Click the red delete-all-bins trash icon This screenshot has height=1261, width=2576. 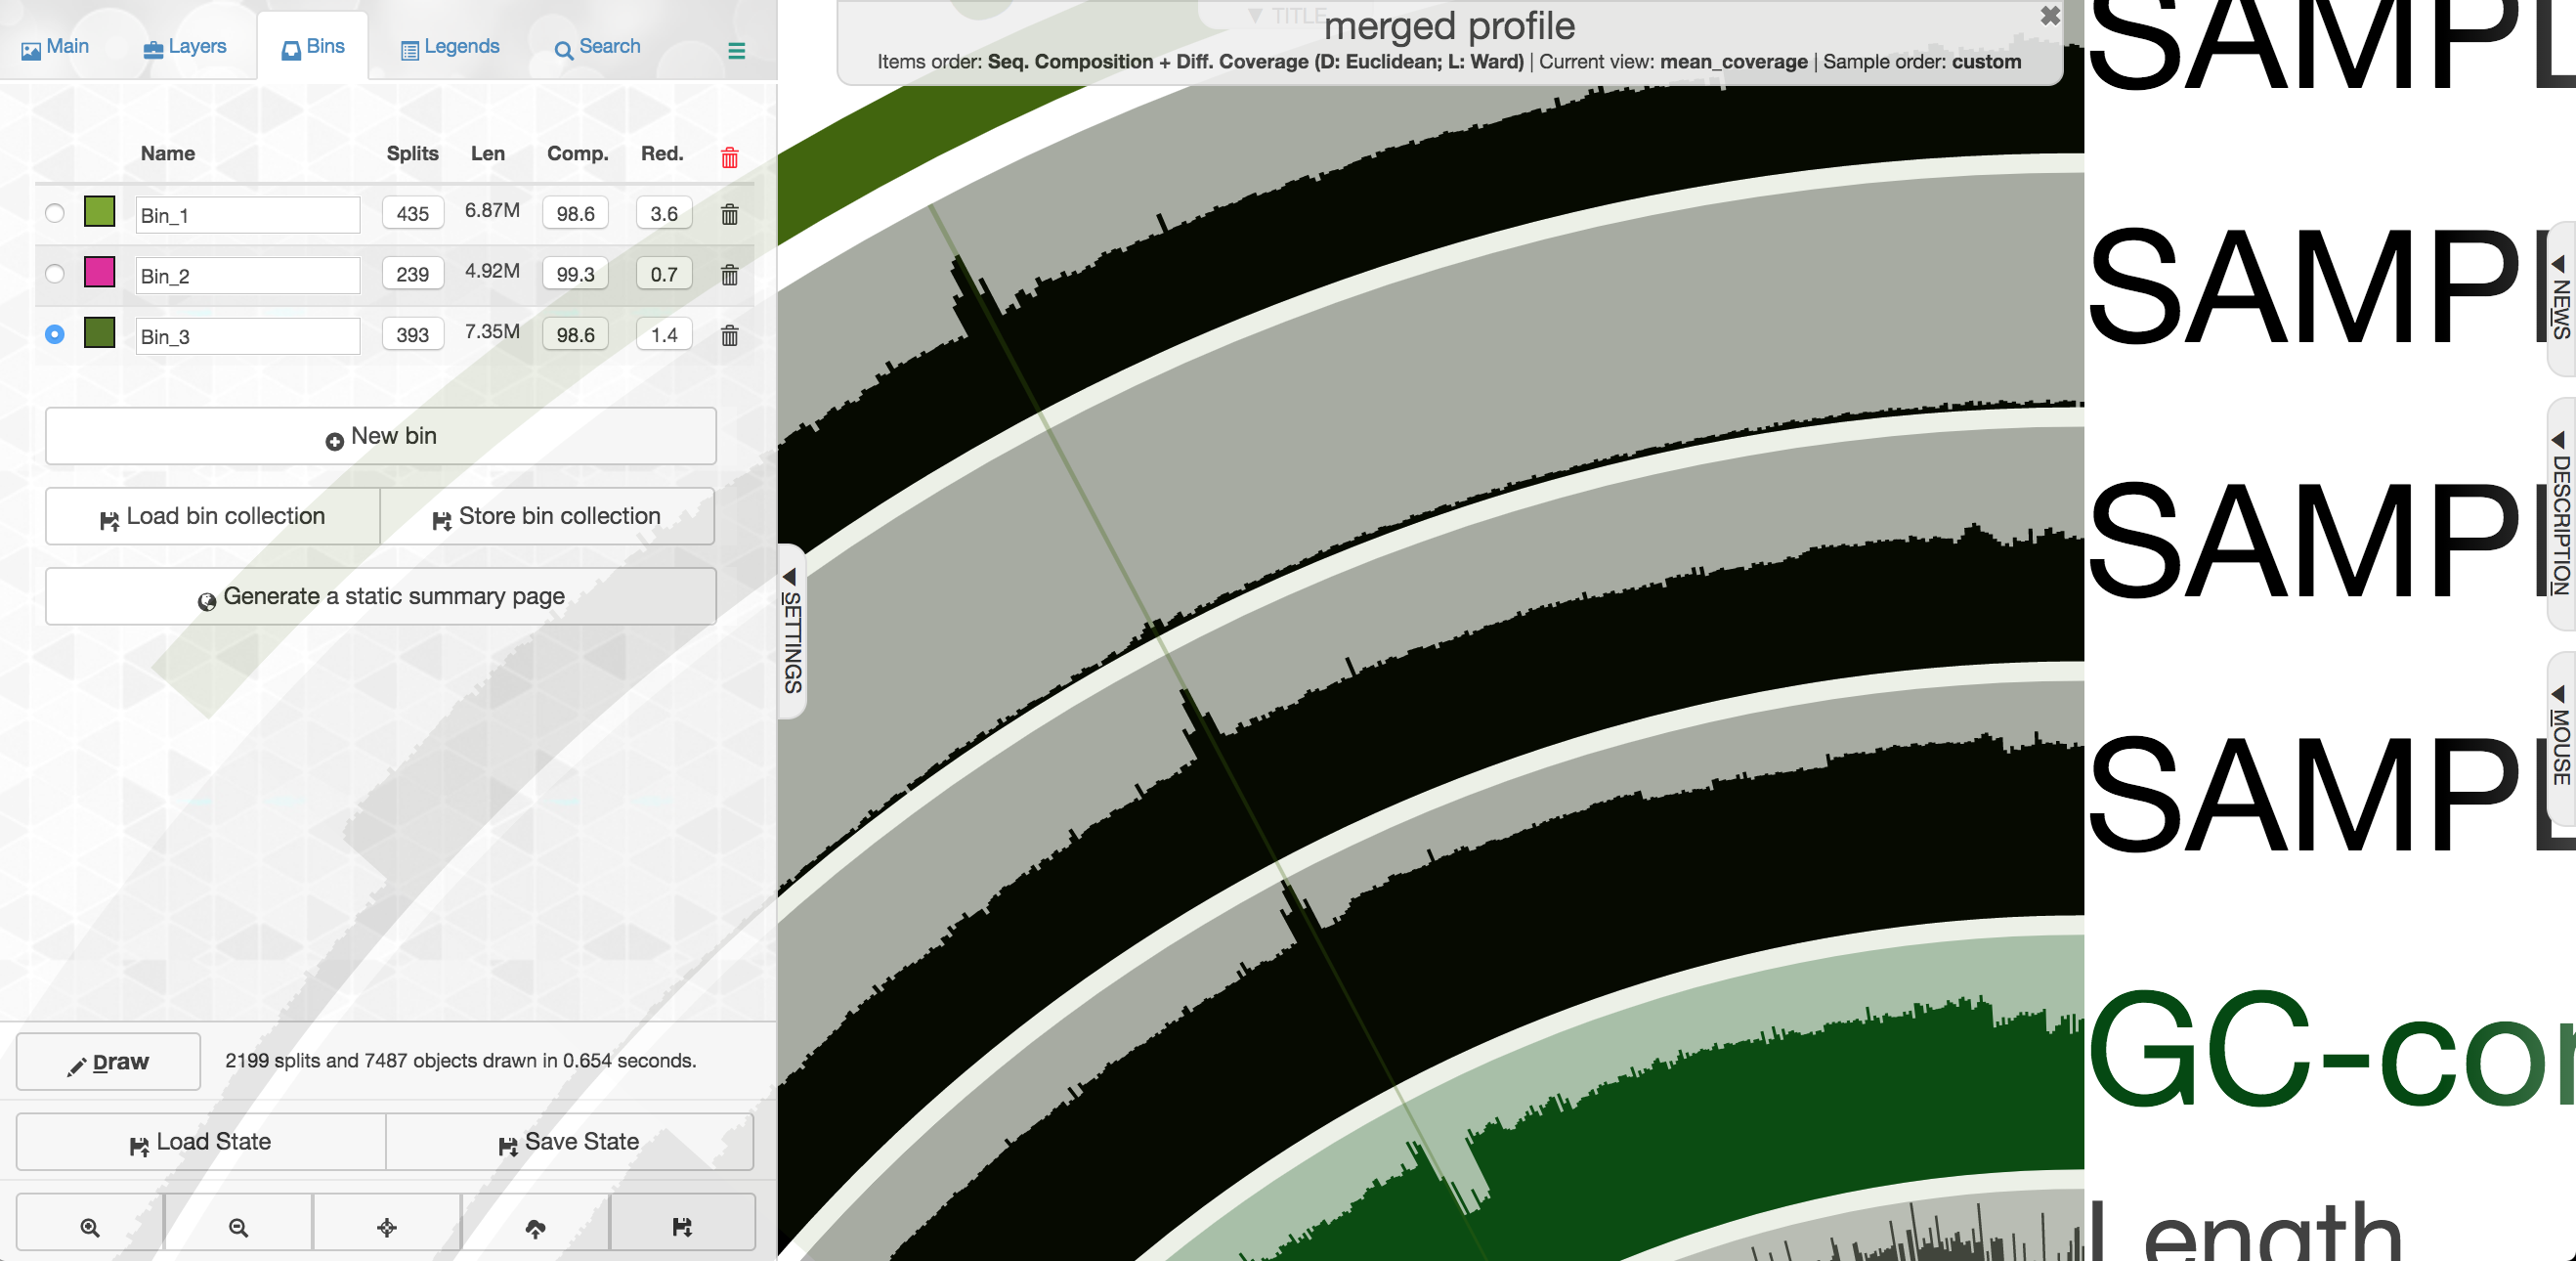pos(729,157)
